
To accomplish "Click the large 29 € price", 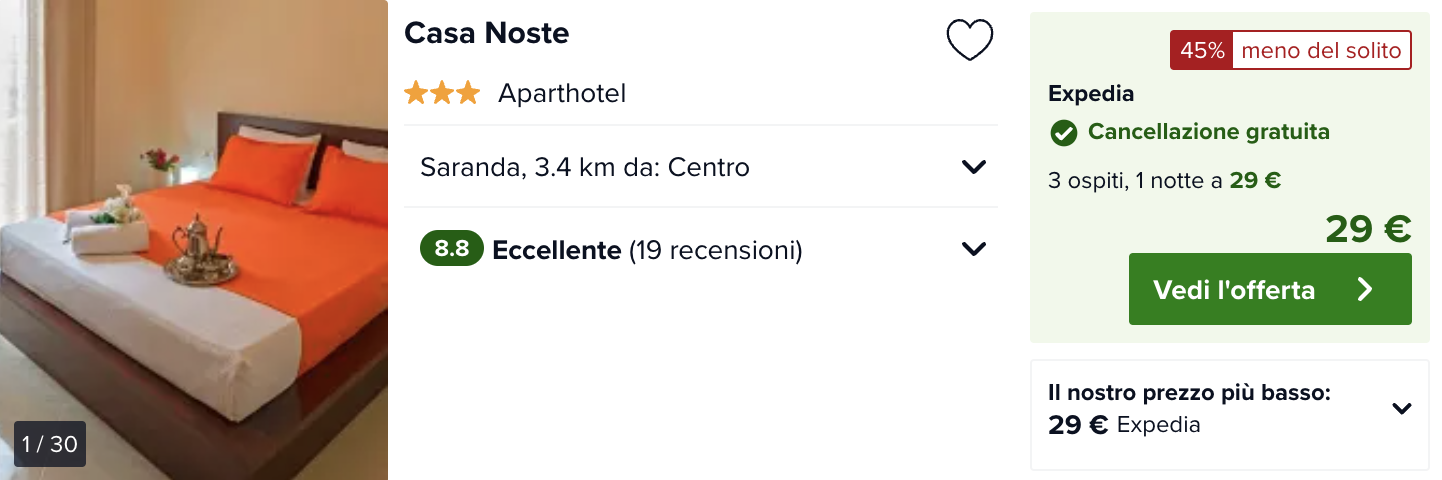I will coord(1368,229).
